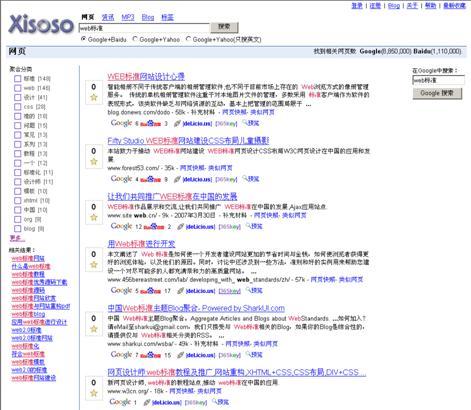Open 'web2.0' related search link in sidebar
This screenshot has height=410, width=471.
pos(26,330)
